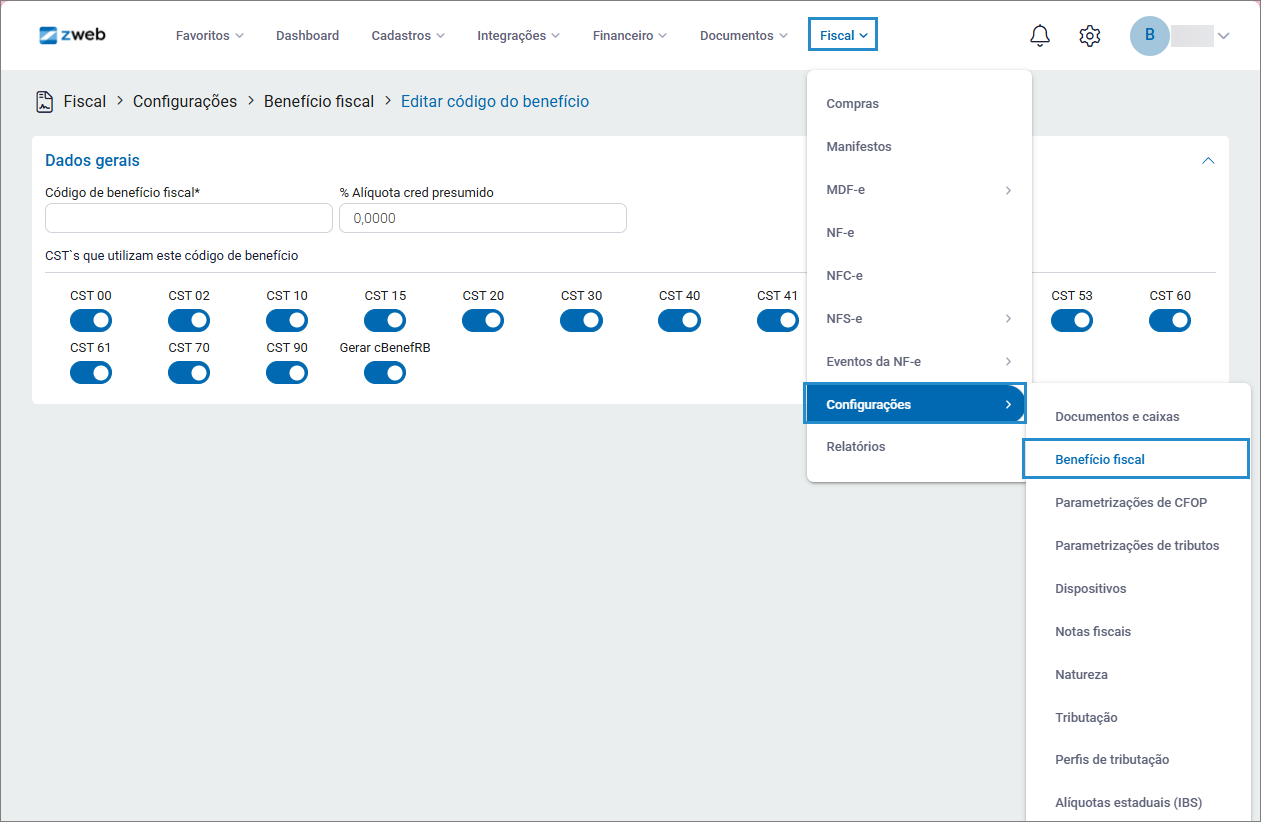Focus the Código de benefício fiscal field

click(x=189, y=218)
